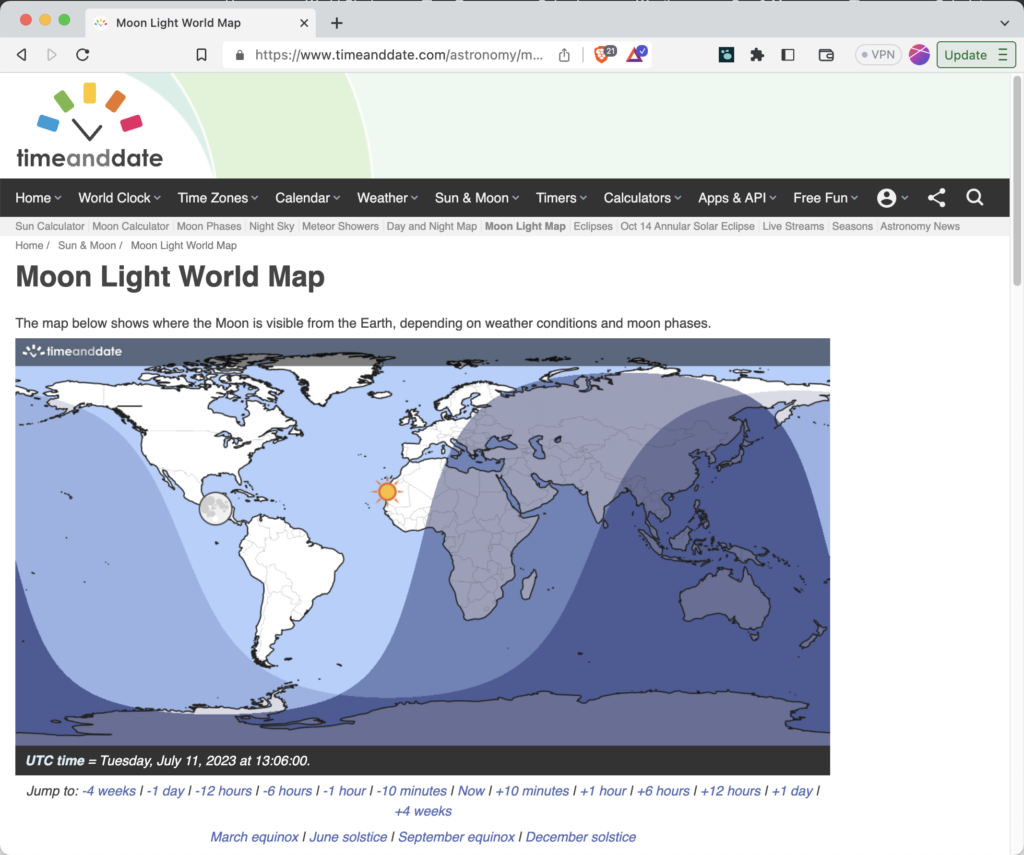The image size is (1024, 855).
Task: Click the address bar URL field
Action: pyautogui.click(x=398, y=55)
